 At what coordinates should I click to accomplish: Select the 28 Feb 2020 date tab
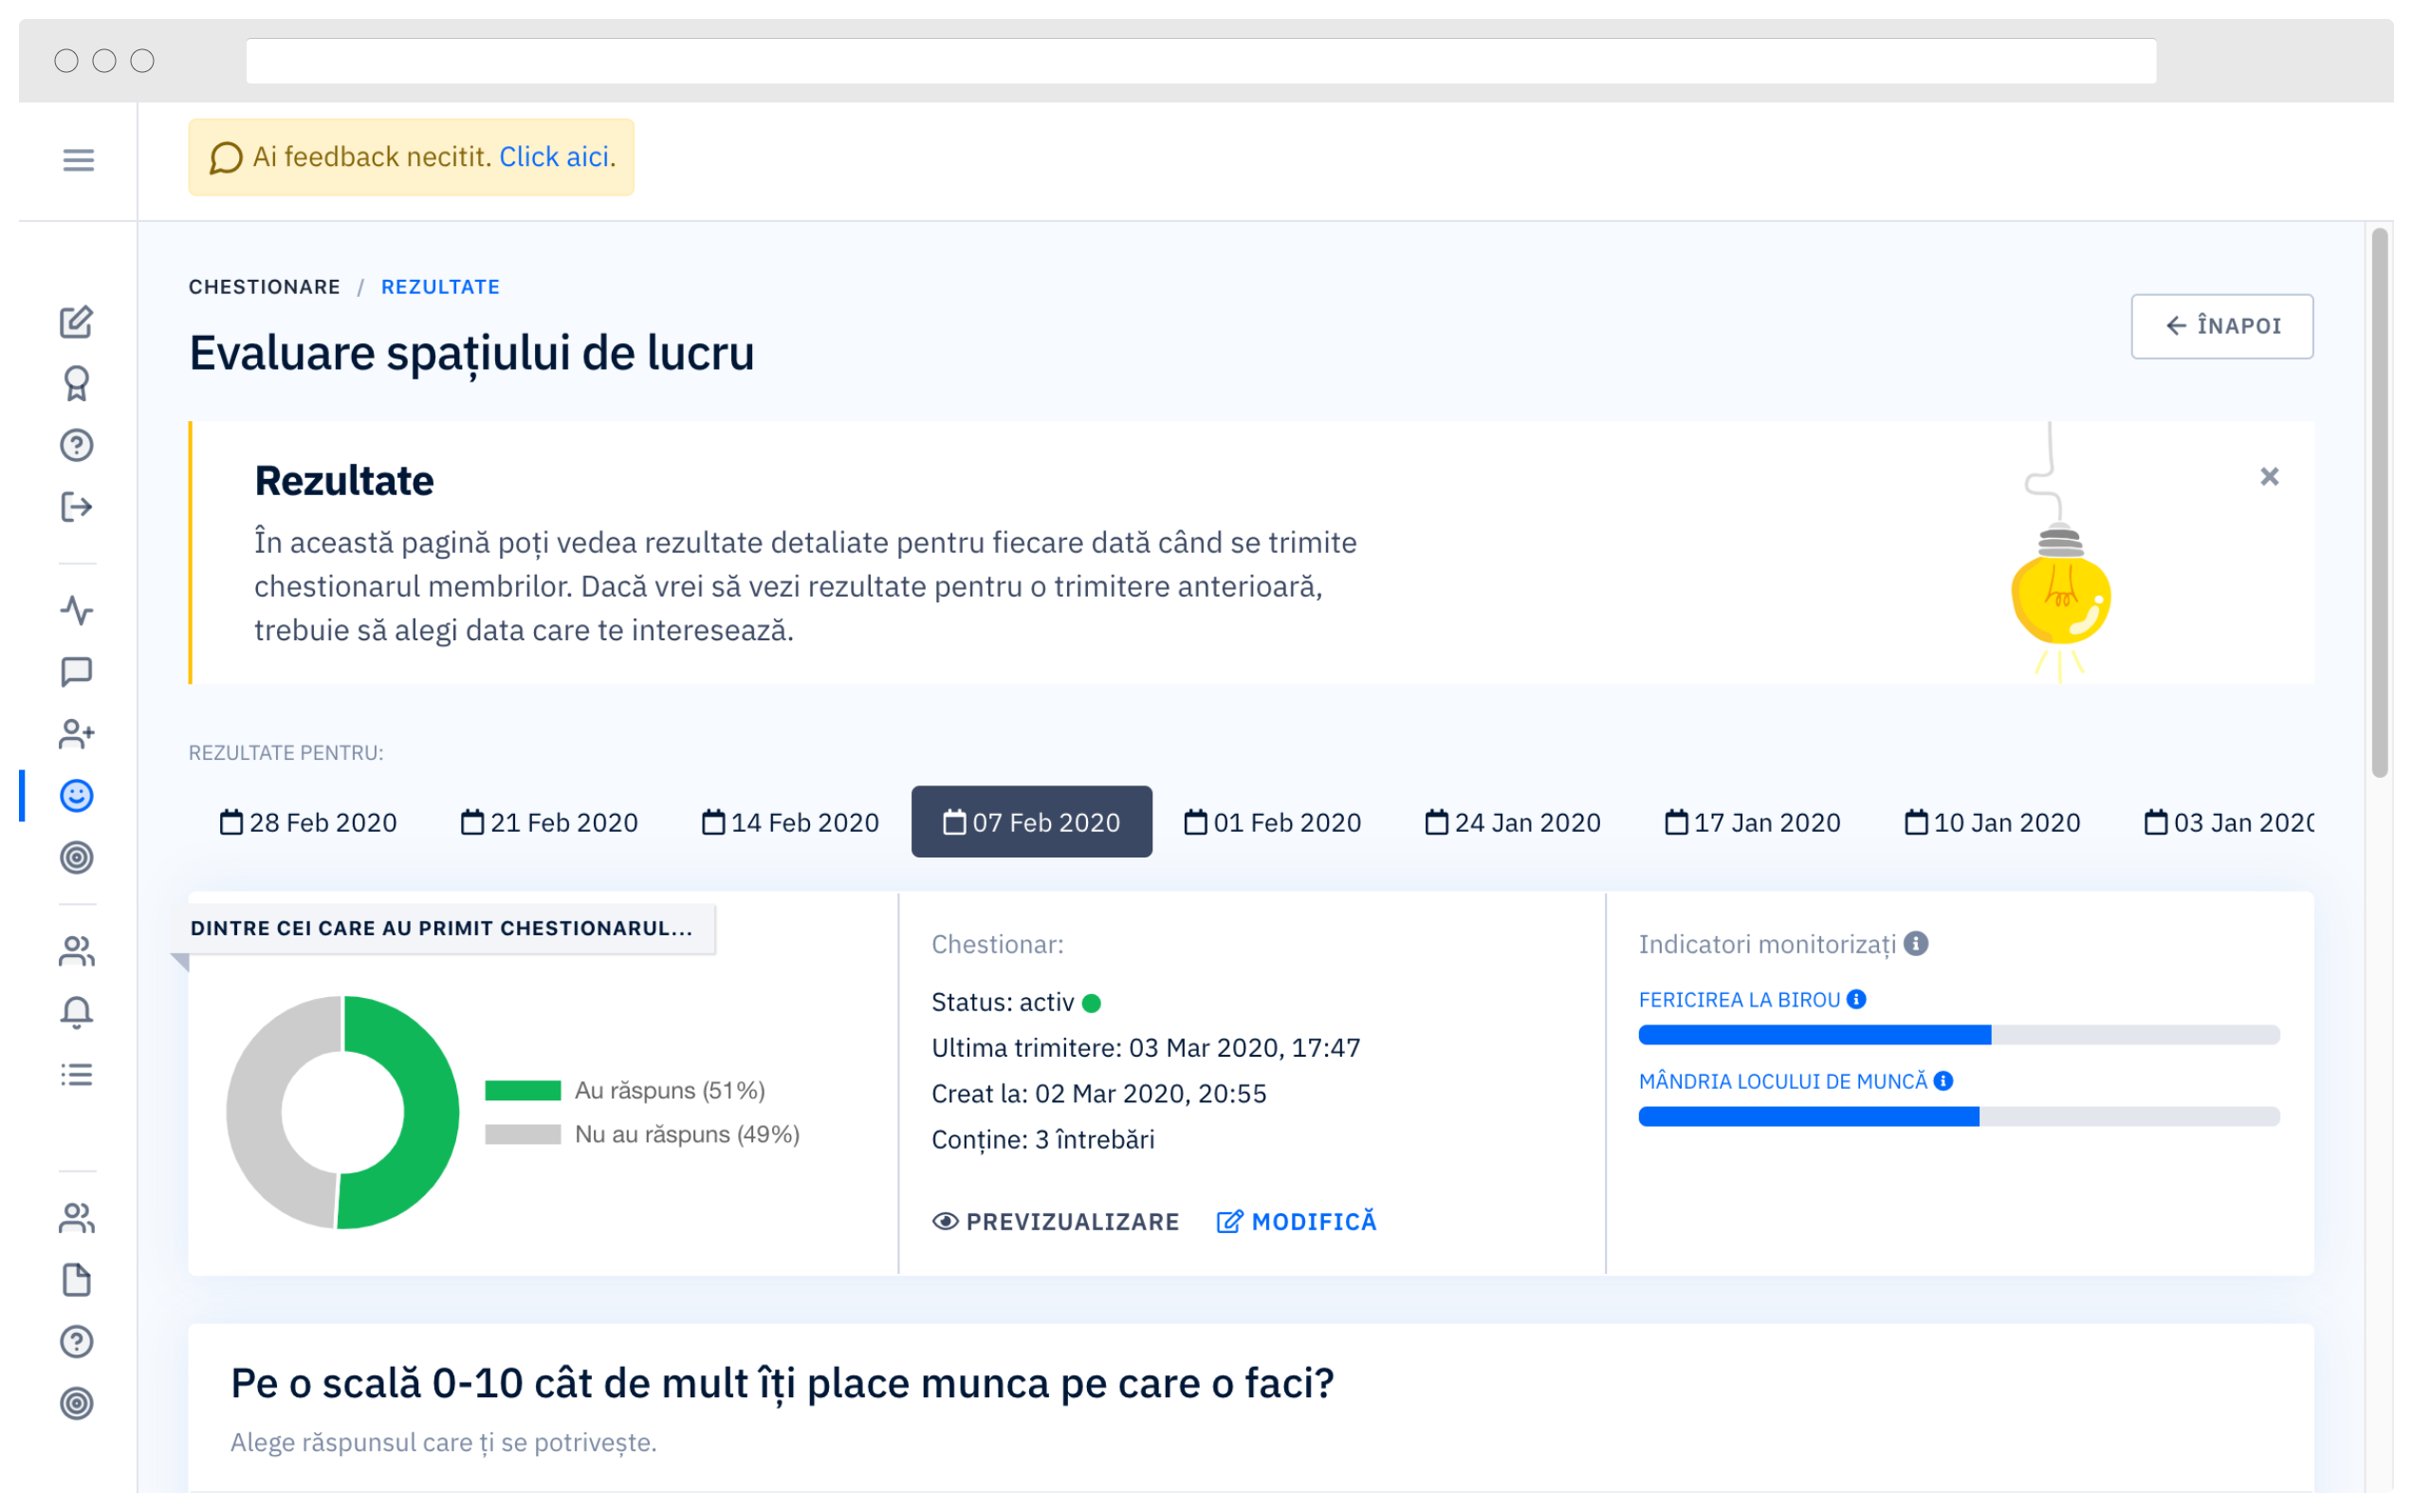click(x=308, y=822)
